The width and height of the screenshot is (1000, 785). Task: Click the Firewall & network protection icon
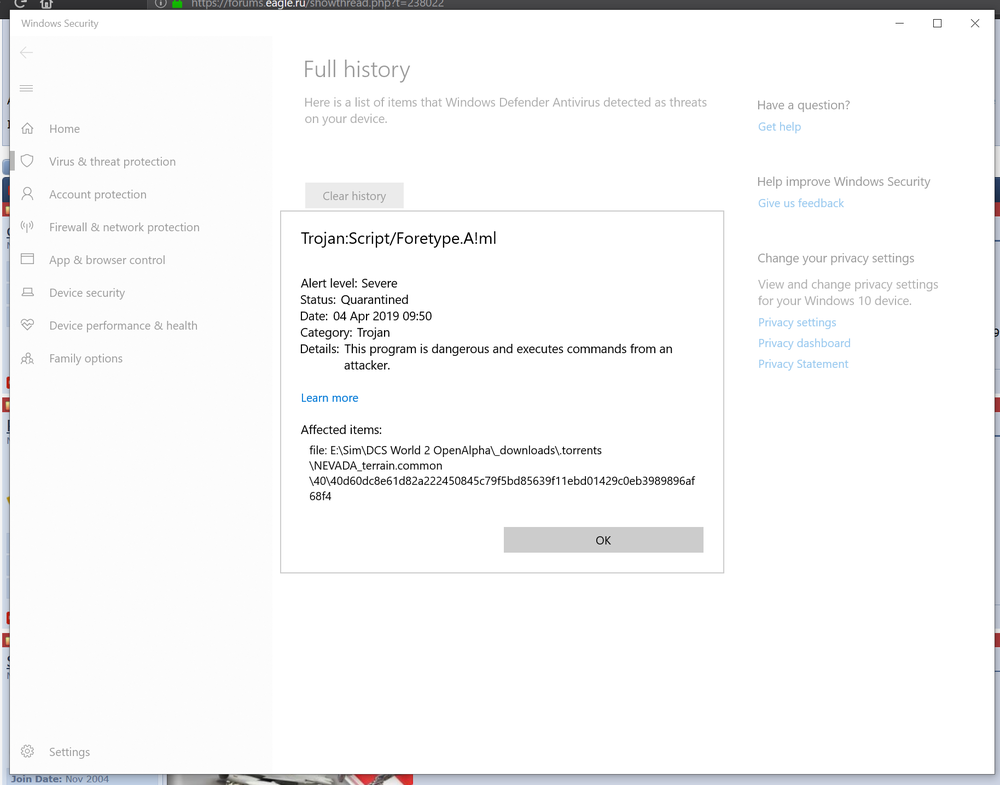(x=27, y=227)
